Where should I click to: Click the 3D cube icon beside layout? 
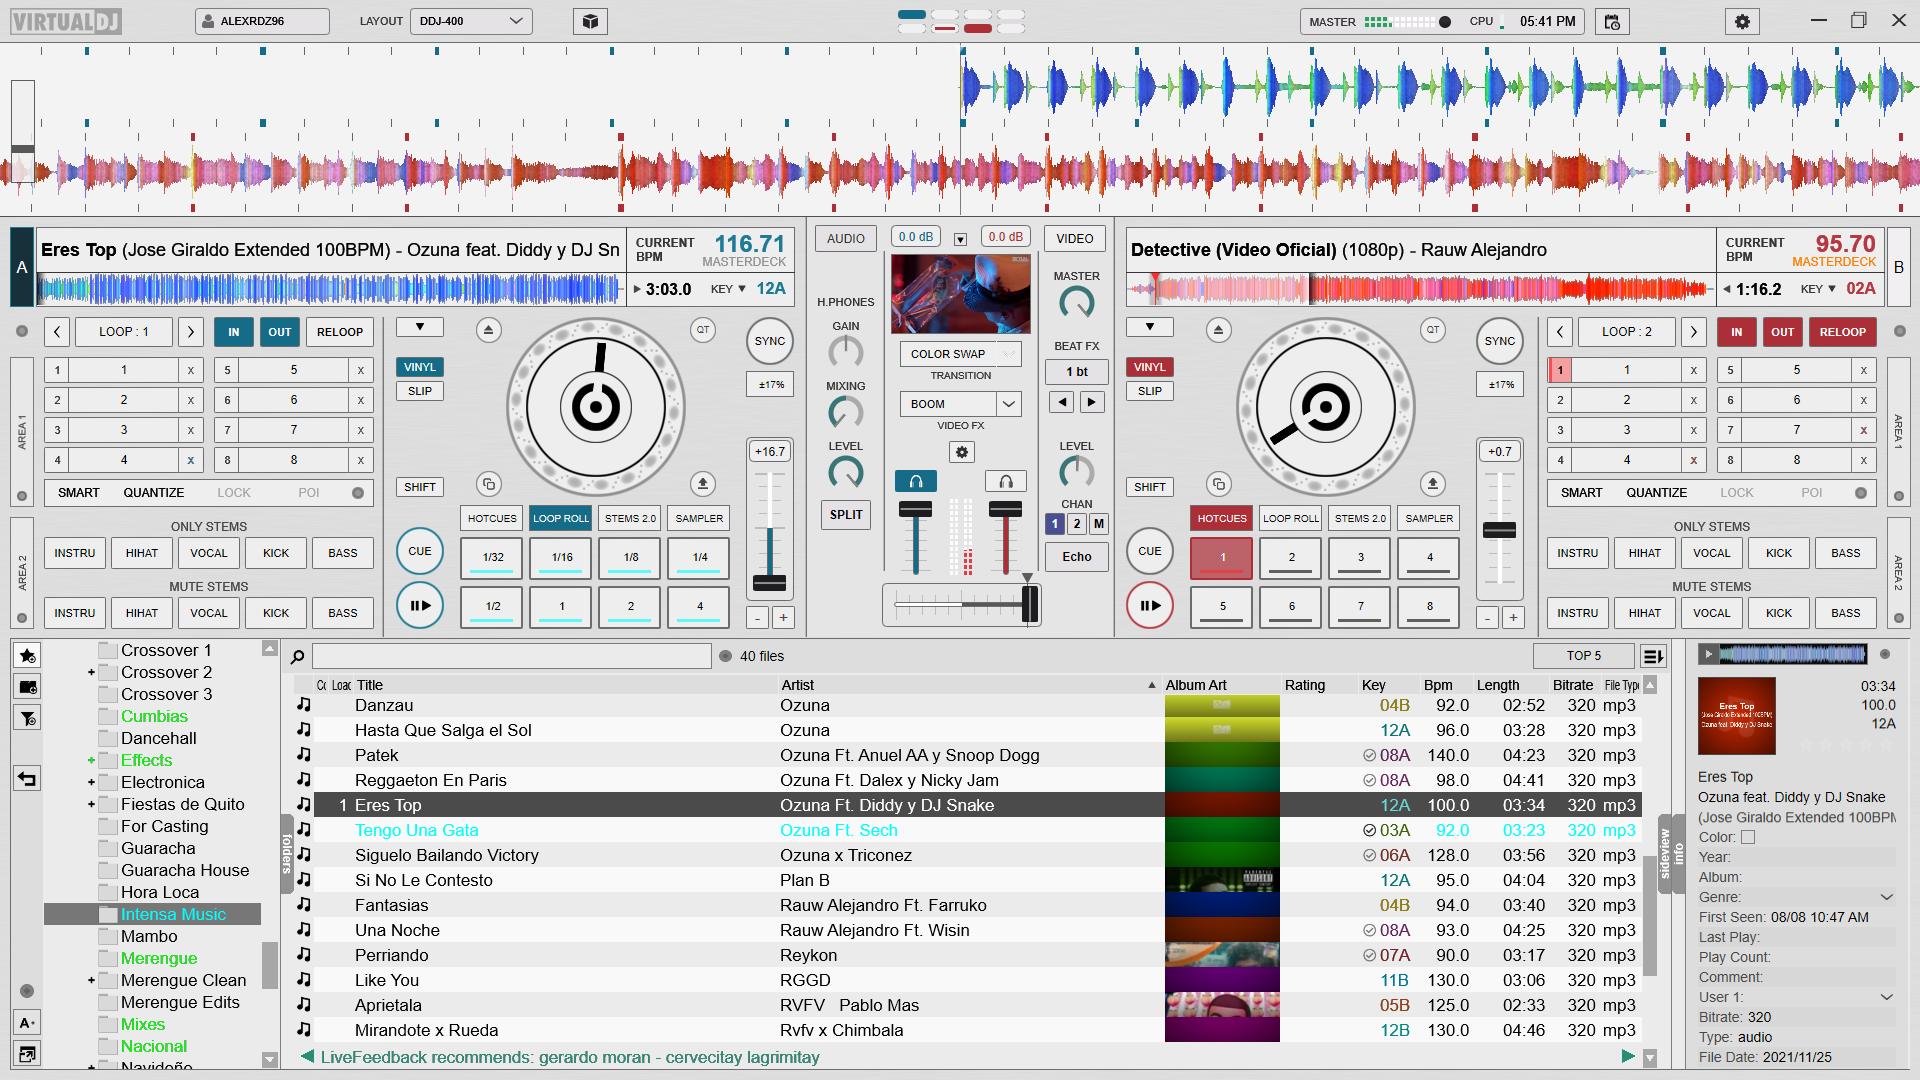[x=590, y=21]
